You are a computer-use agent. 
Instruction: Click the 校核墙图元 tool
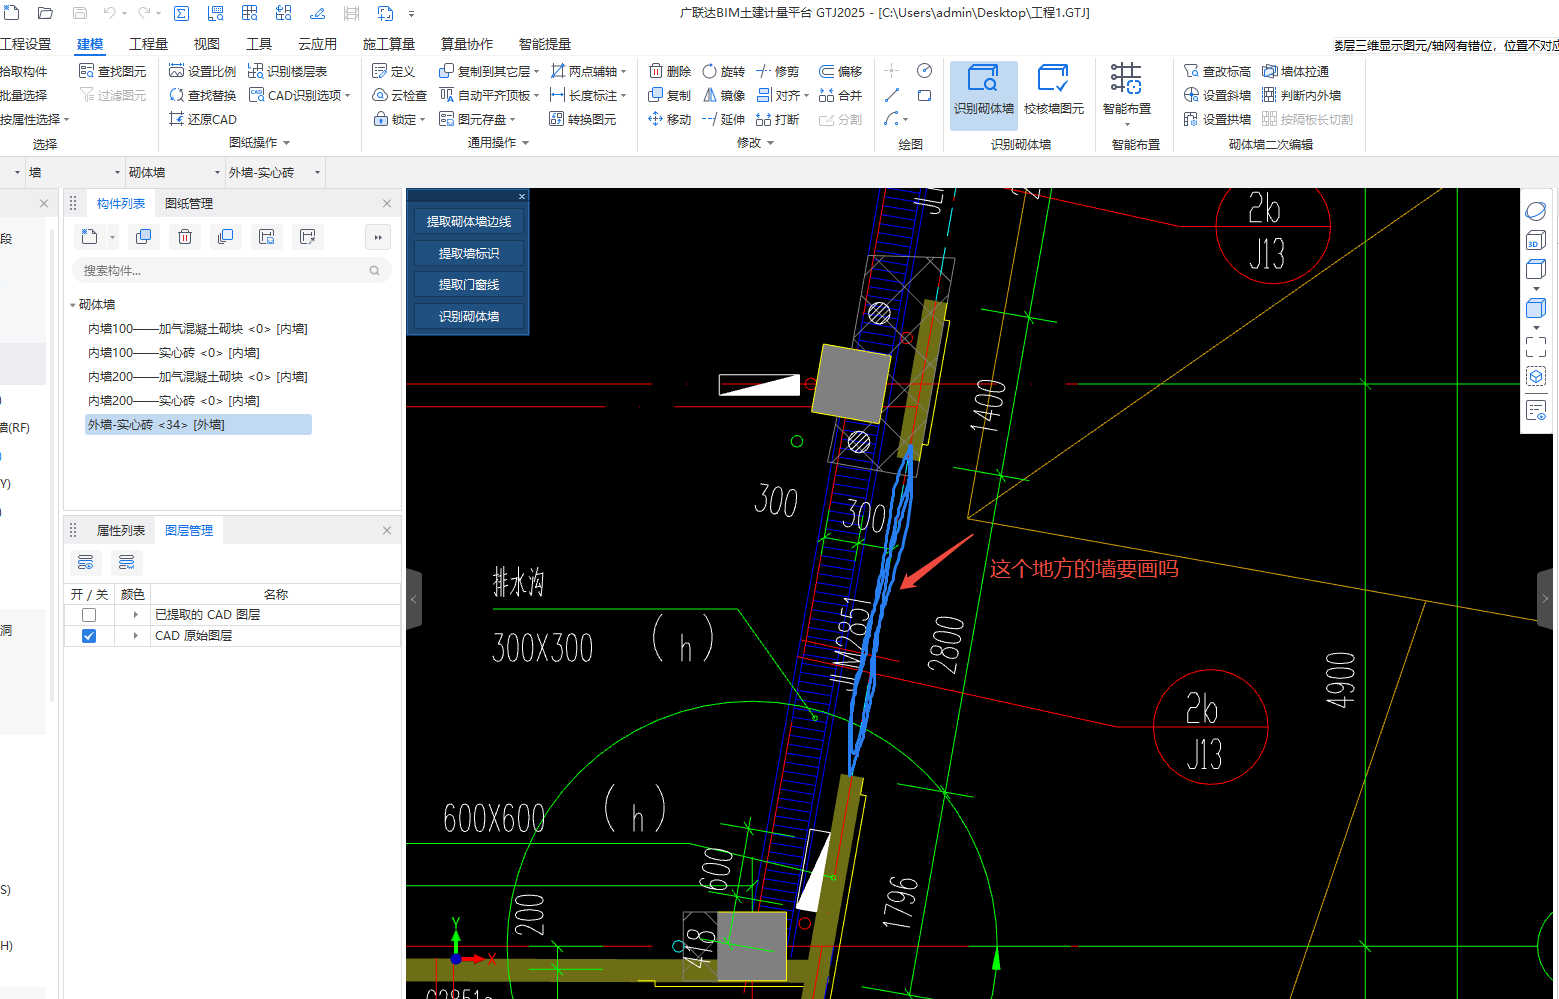coord(1053,92)
